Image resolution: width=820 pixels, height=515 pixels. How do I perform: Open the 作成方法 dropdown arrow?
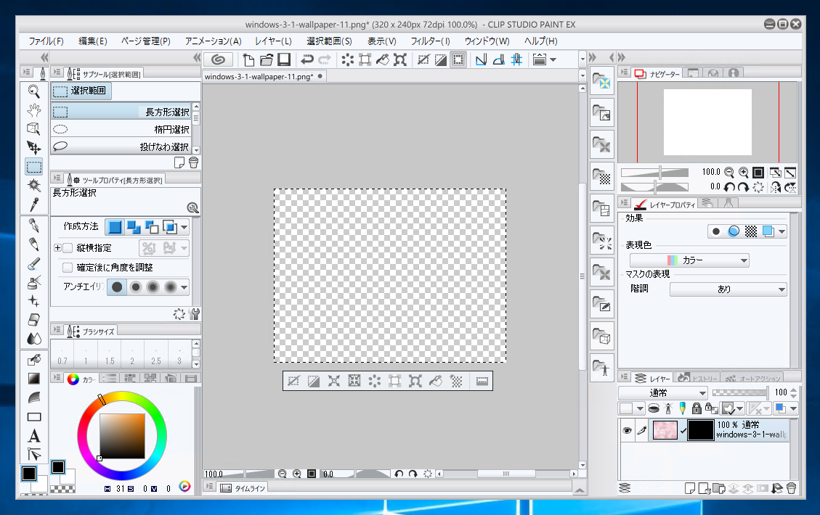tap(184, 227)
